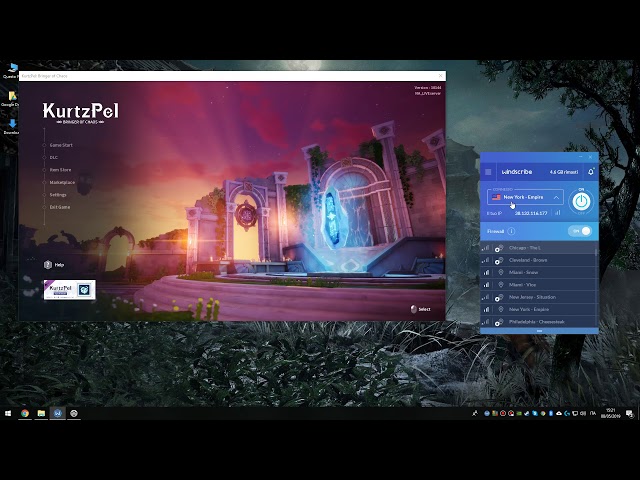This screenshot has width=640, height=480.
Task: Open KurtzPel Help
Action: [54, 265]
